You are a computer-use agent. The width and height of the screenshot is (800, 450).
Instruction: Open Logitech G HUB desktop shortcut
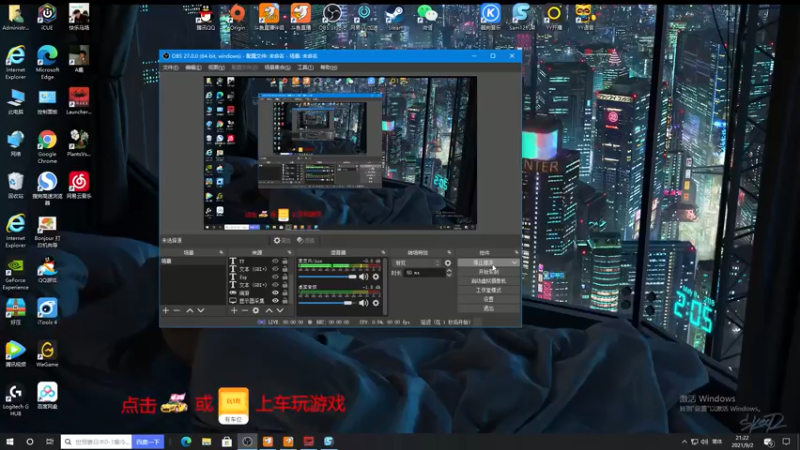(x=15, y=400)
